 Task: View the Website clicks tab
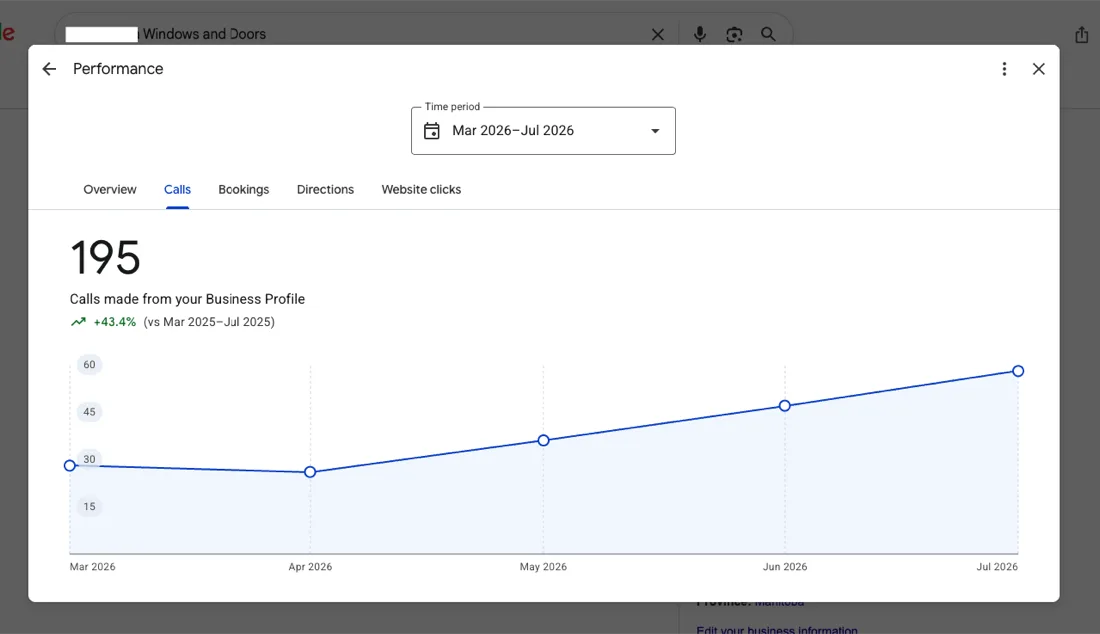point(421,189)
